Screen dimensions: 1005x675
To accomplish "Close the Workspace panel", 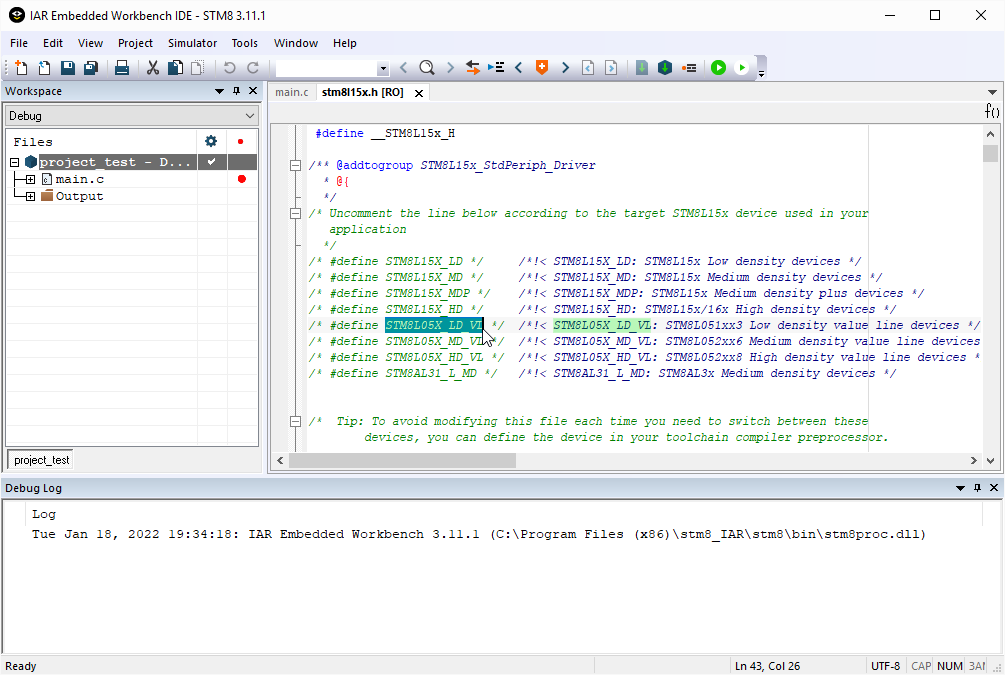I will 253,91.
